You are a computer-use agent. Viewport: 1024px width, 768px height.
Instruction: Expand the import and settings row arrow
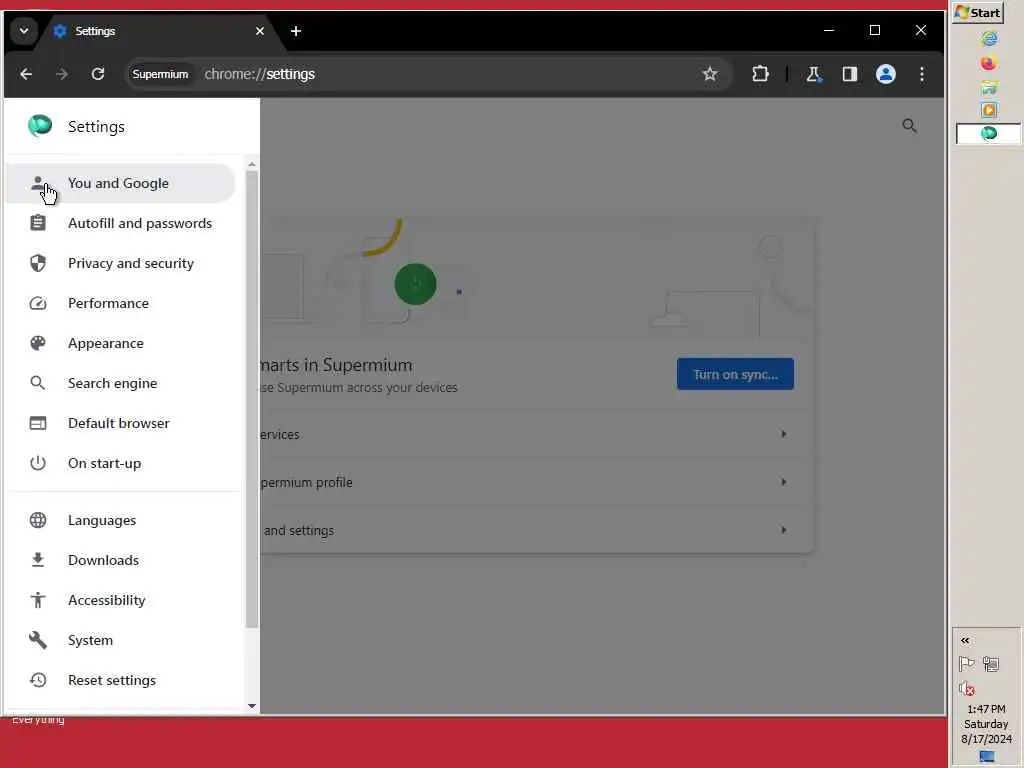pyautogui.click(x=784, y=530)
